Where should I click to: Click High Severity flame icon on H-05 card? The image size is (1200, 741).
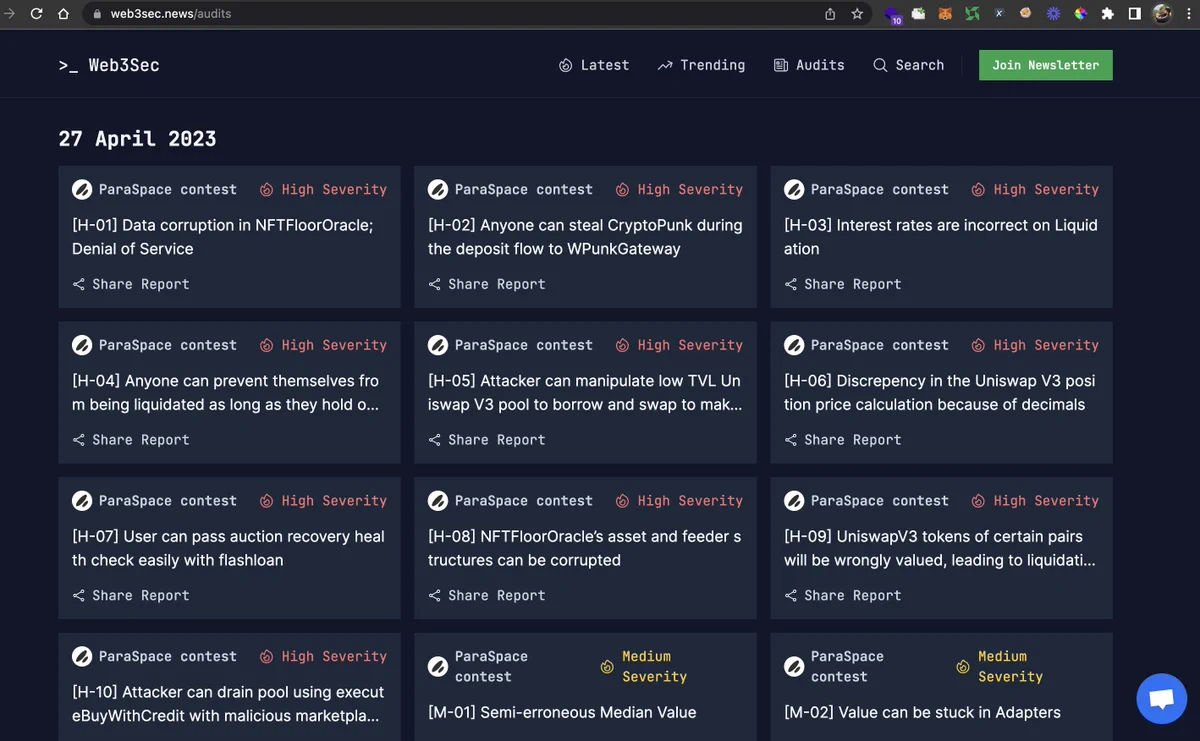click(x=622, y=345)
